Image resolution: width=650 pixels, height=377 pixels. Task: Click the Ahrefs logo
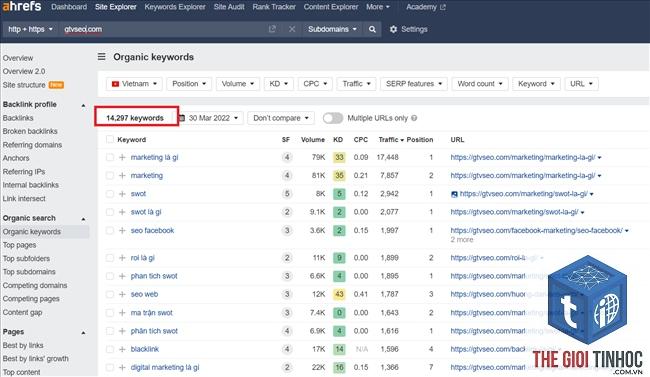(x=22, y=6)
